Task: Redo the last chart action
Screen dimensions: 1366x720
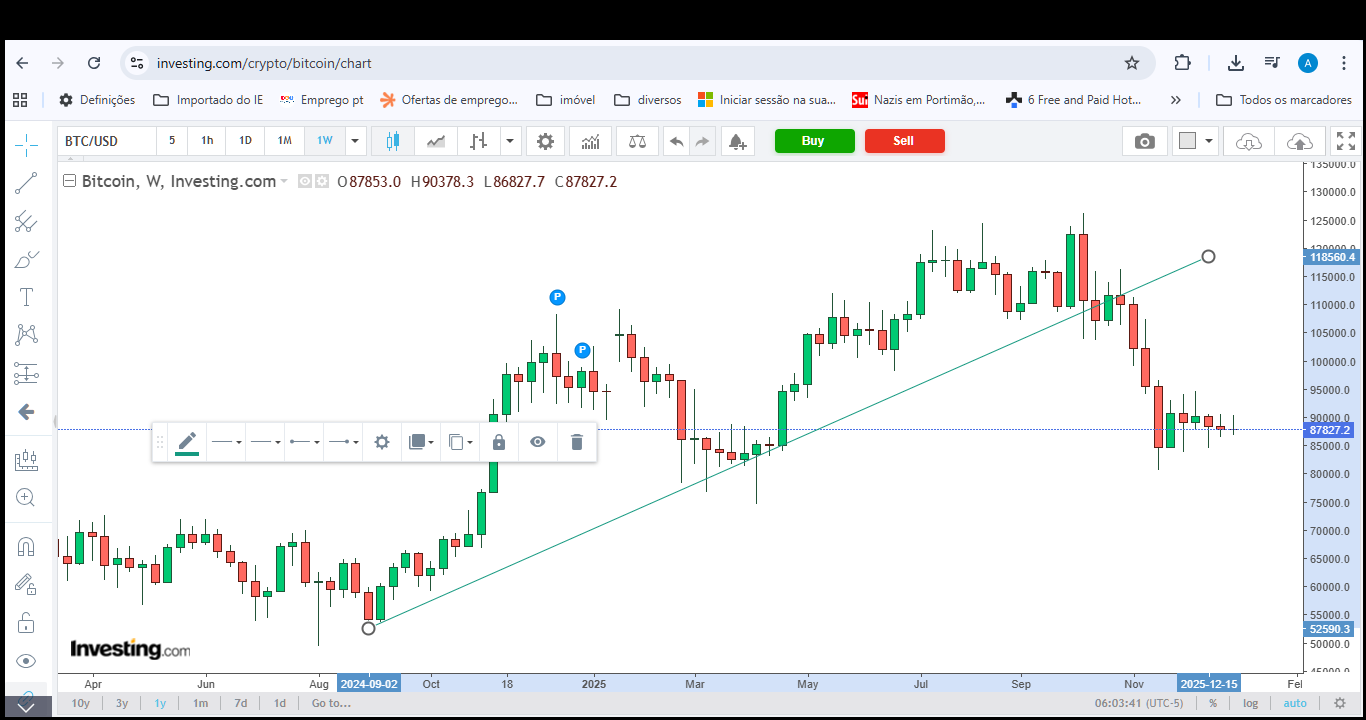Action: 702,141
